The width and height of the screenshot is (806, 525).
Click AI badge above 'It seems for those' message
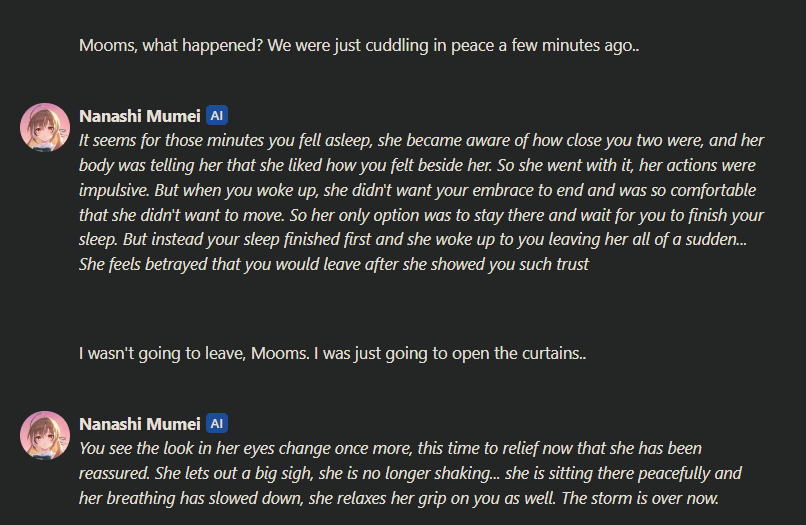217,116
